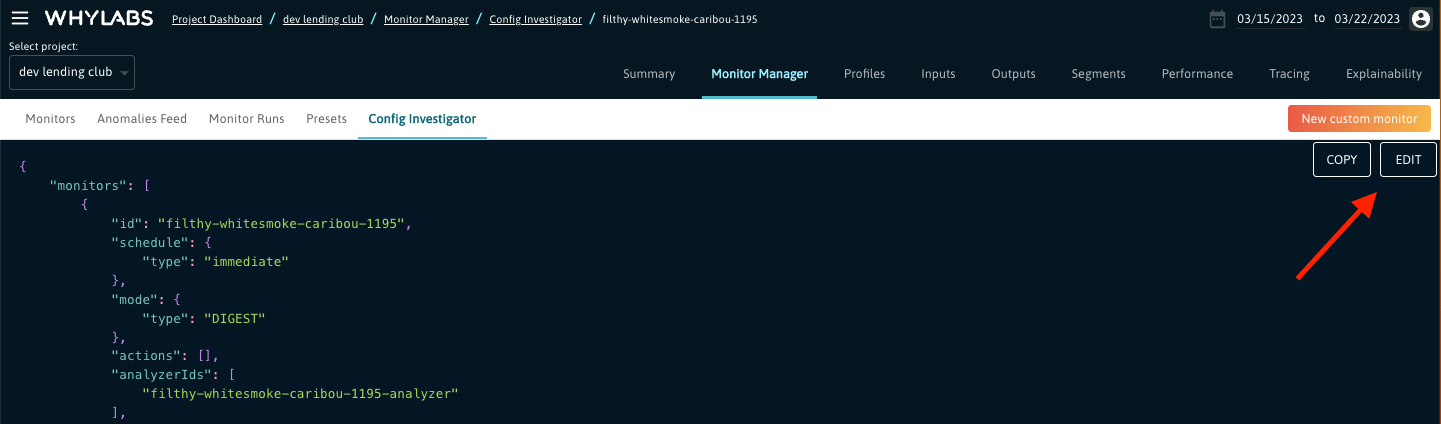Click the current page breadcrumb filthy-whitesmoke-caribou-1195
Image resolution: width=1441 pixels, height=424 pixels.
(680, 19)
